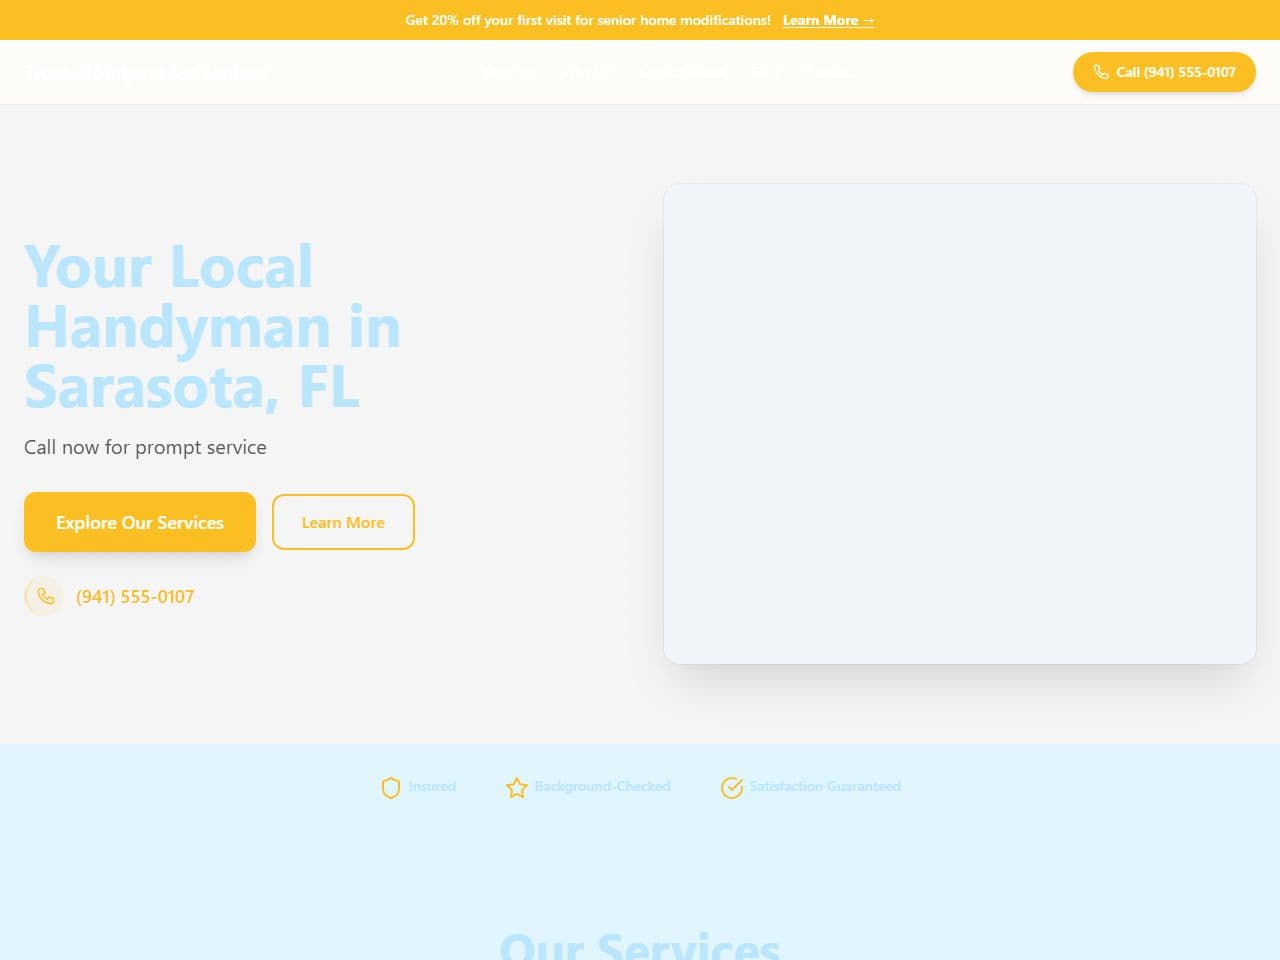The image size is (1280, 960).
Task: Open the Learn More link in the promo banner
Action: (821, 20)
